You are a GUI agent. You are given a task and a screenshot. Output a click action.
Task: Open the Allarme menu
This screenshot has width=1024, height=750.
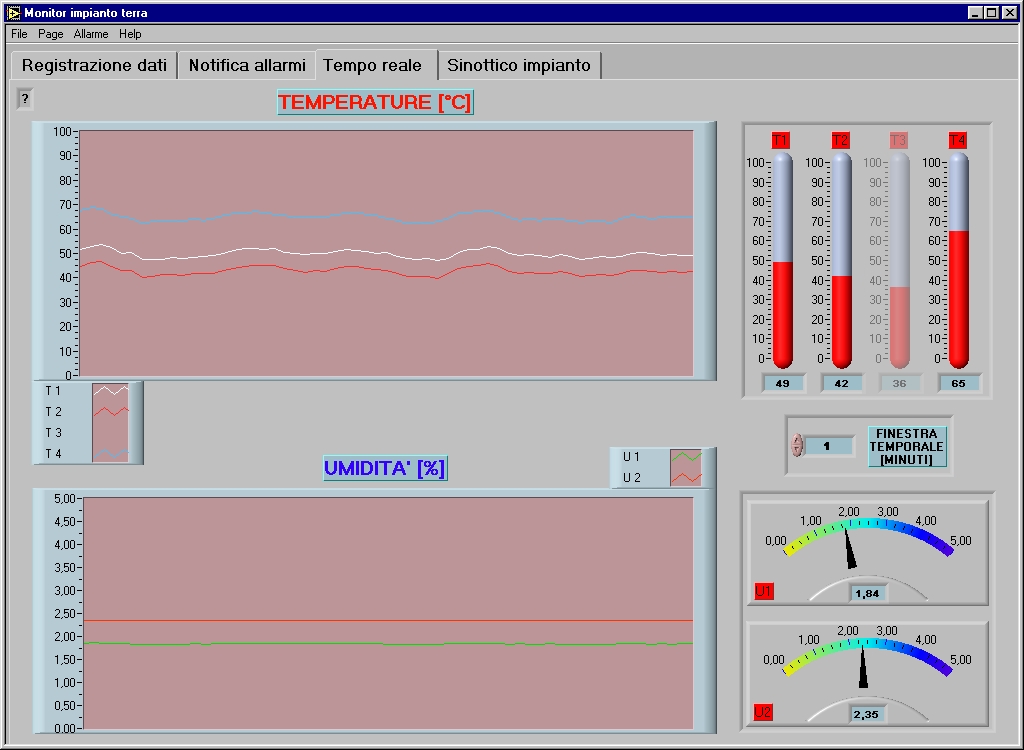[91, 34]
